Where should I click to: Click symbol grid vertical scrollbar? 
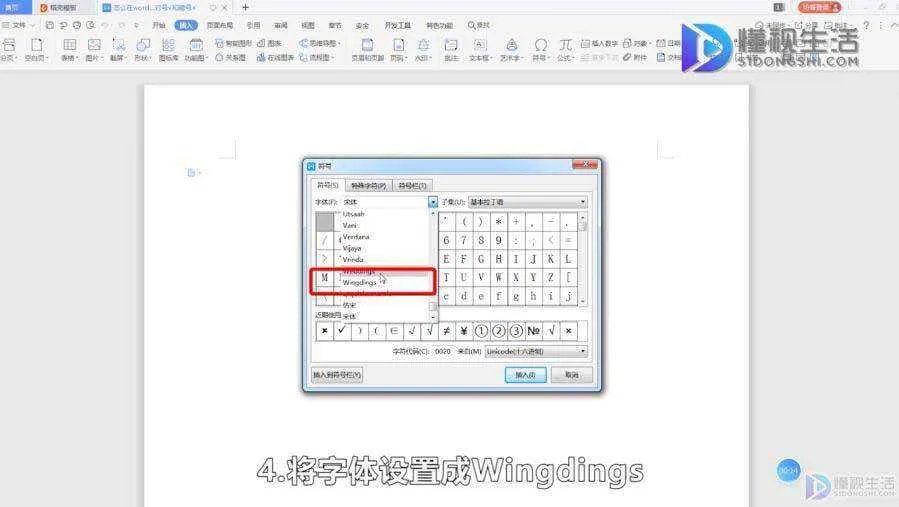click(x=583, y=258)
